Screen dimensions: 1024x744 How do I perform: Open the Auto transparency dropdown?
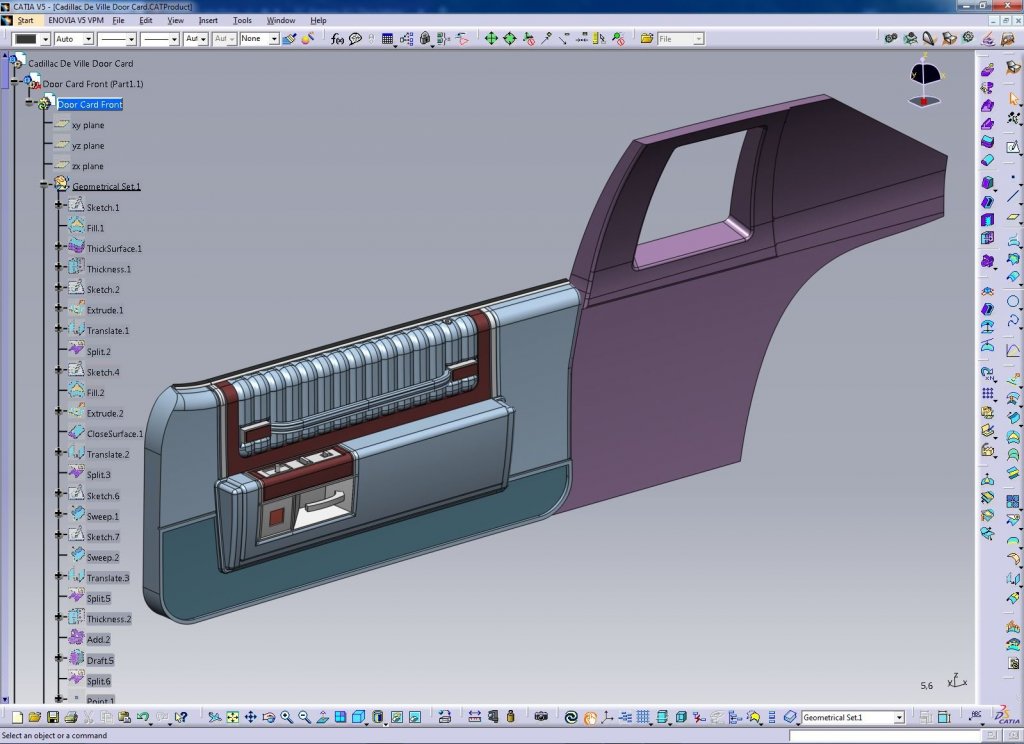[x=88, y=39]
